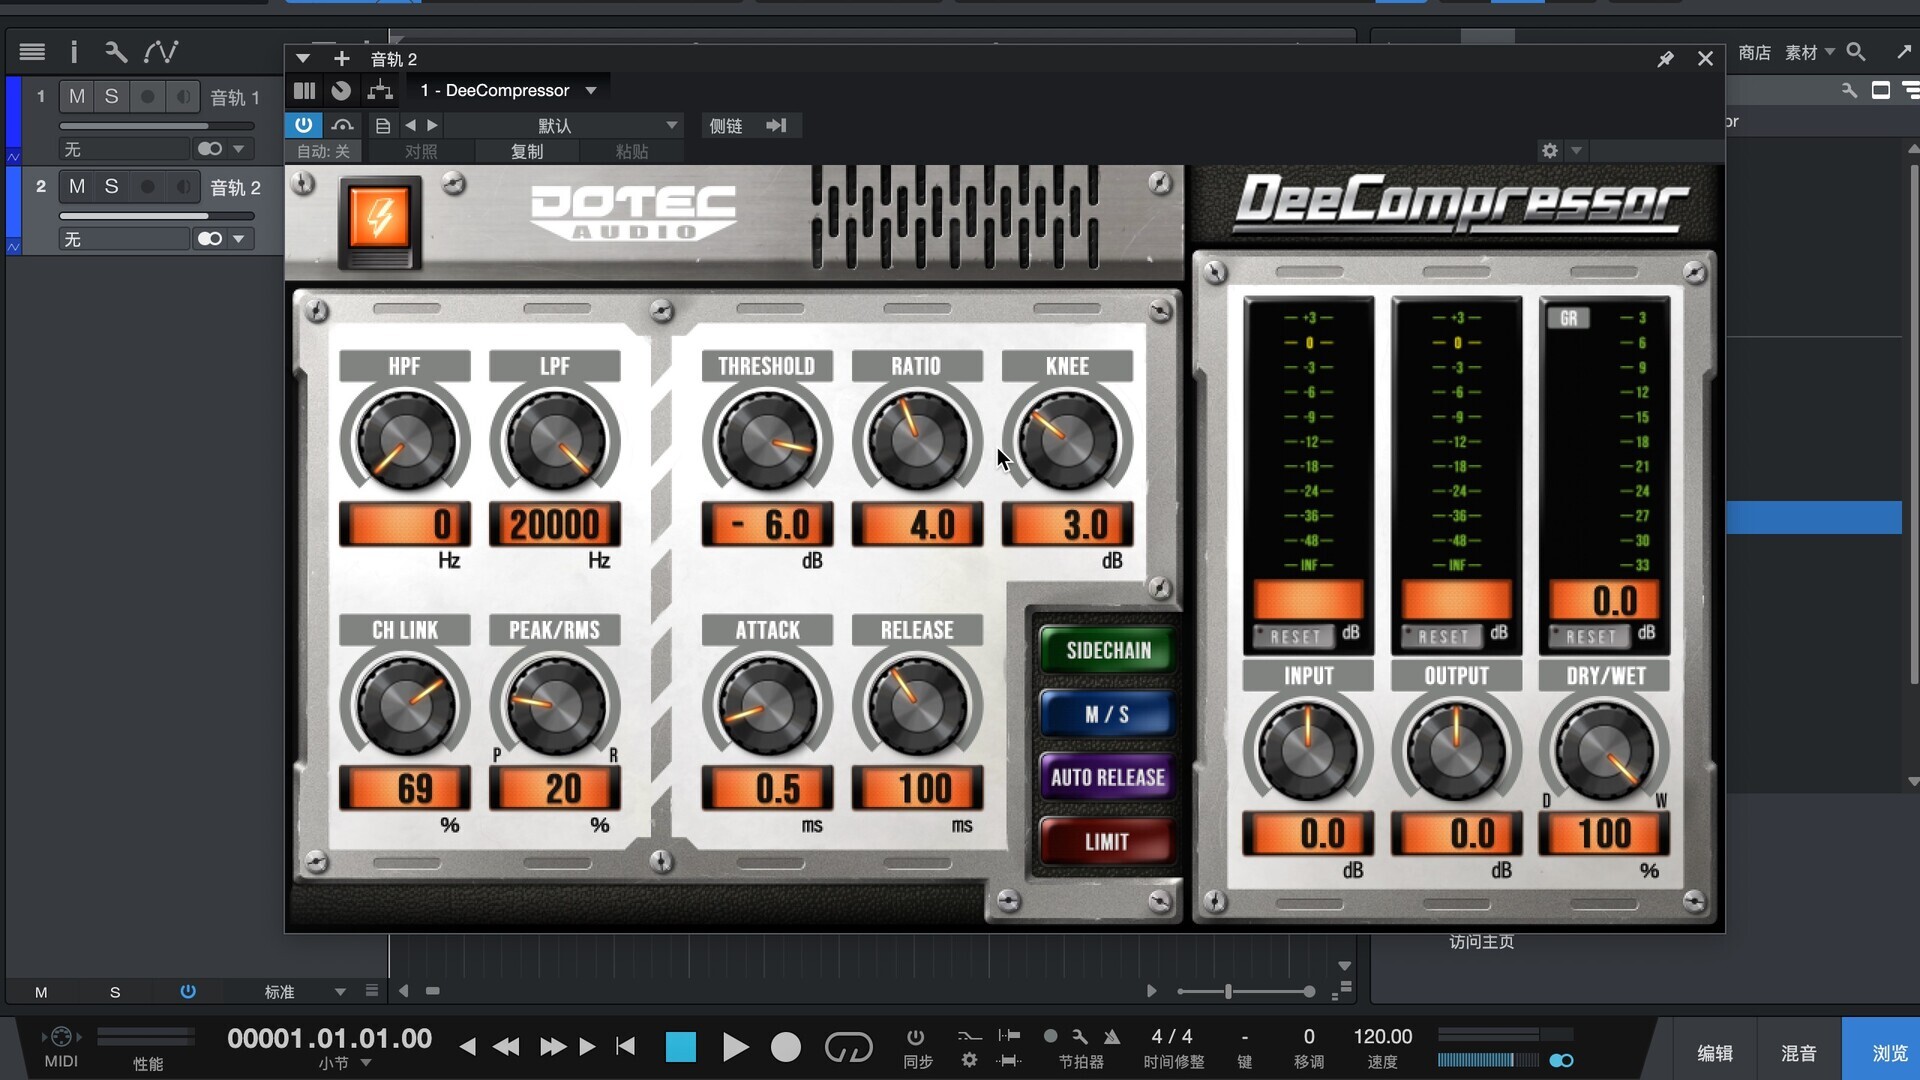Rewind the transport
This screenshot has width=1920, height=1080.
[507, 1047]
